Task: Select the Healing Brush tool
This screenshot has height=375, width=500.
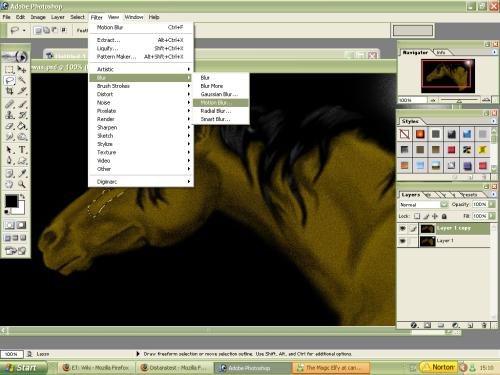Action: point(9,104)
